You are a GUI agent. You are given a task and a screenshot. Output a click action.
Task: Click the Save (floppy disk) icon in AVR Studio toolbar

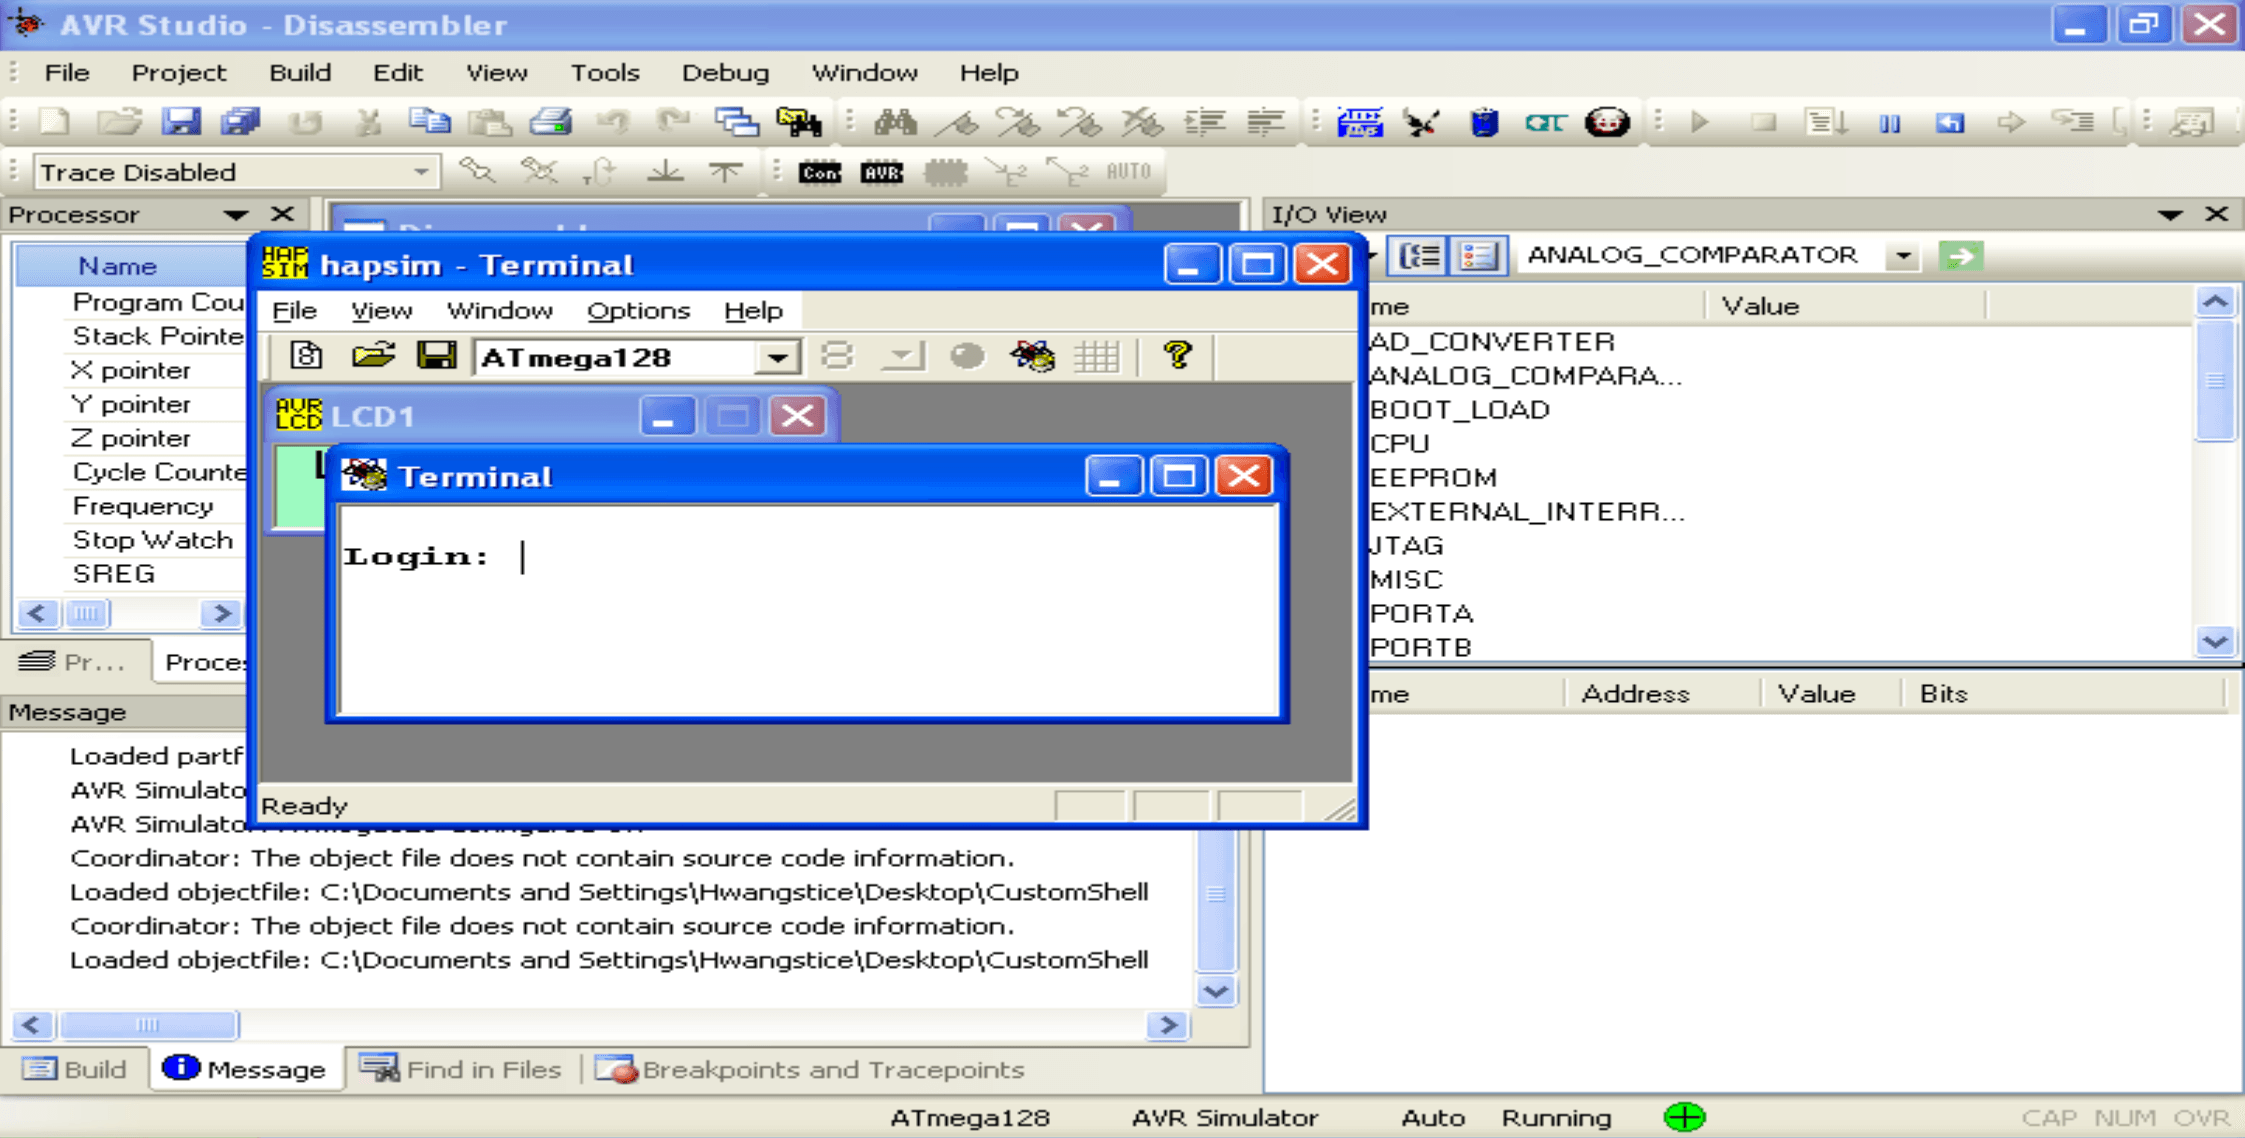[x=181, y=122]
